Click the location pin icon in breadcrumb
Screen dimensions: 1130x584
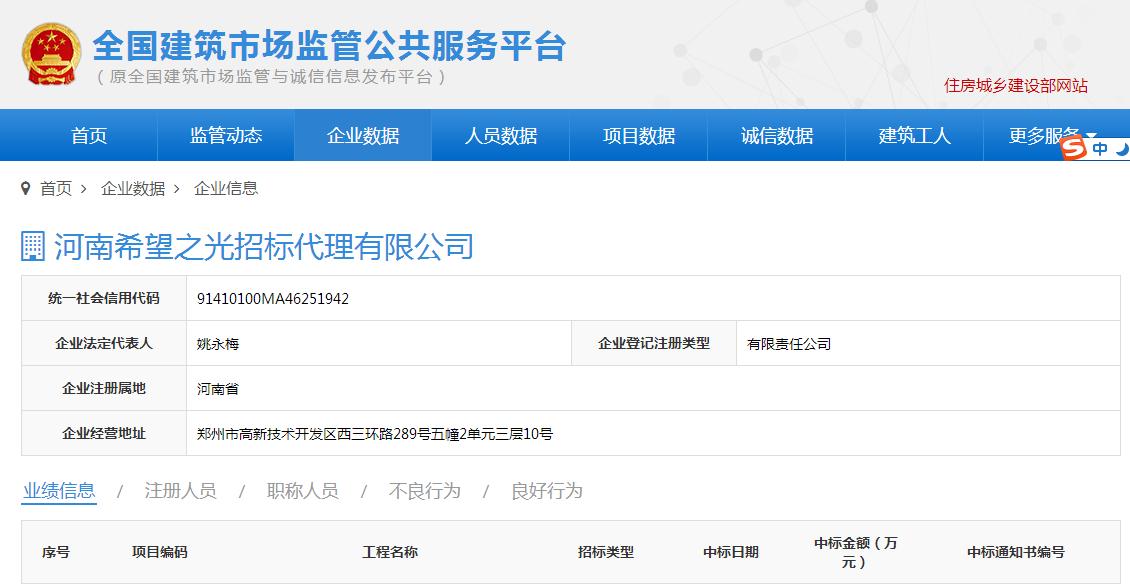click(x=26, y=189)
